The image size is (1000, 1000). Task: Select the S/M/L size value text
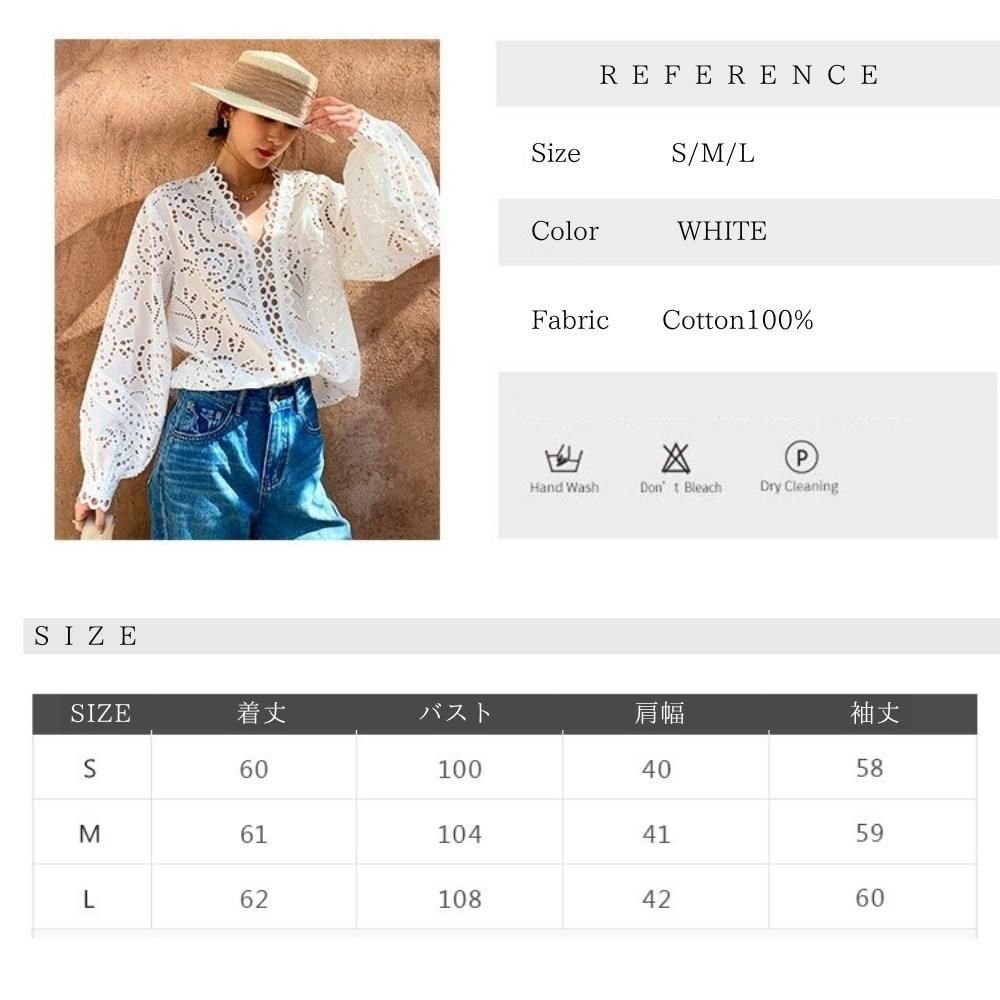[x=712, y=153]
